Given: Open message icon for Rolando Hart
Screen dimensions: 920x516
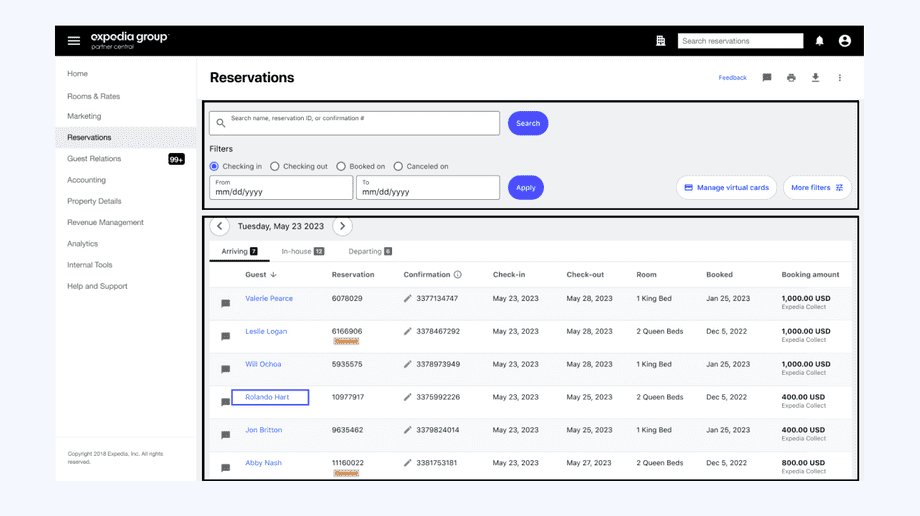Looking at the screenshot, I should pos(225,402).
